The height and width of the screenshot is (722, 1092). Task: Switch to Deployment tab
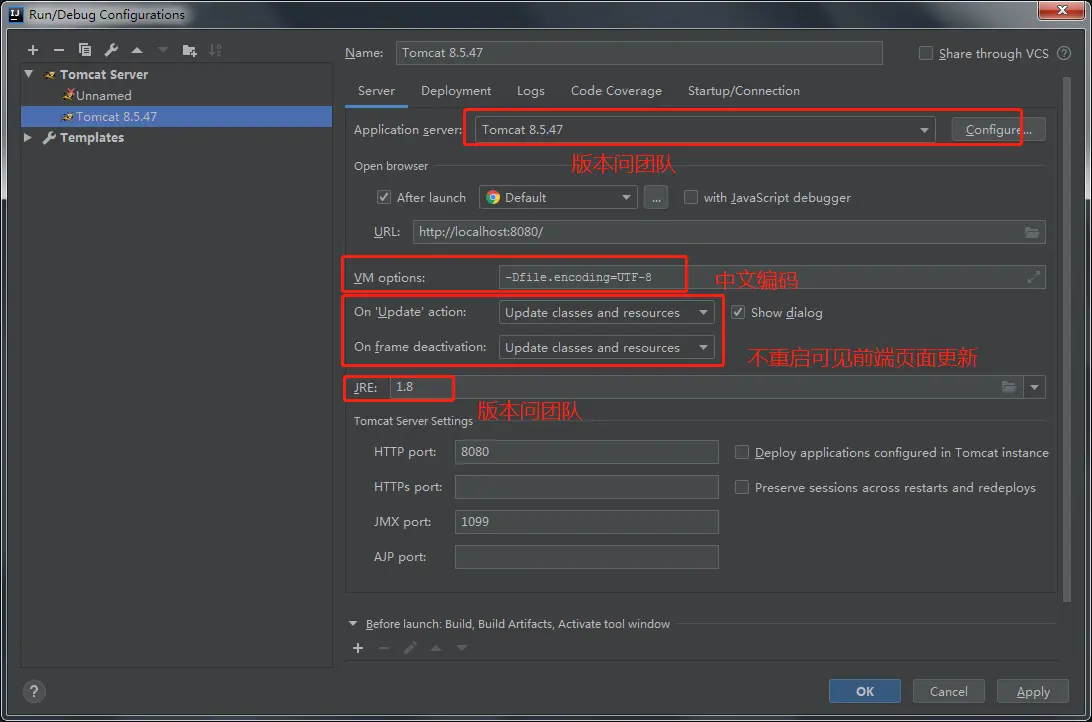pos(456,91)
